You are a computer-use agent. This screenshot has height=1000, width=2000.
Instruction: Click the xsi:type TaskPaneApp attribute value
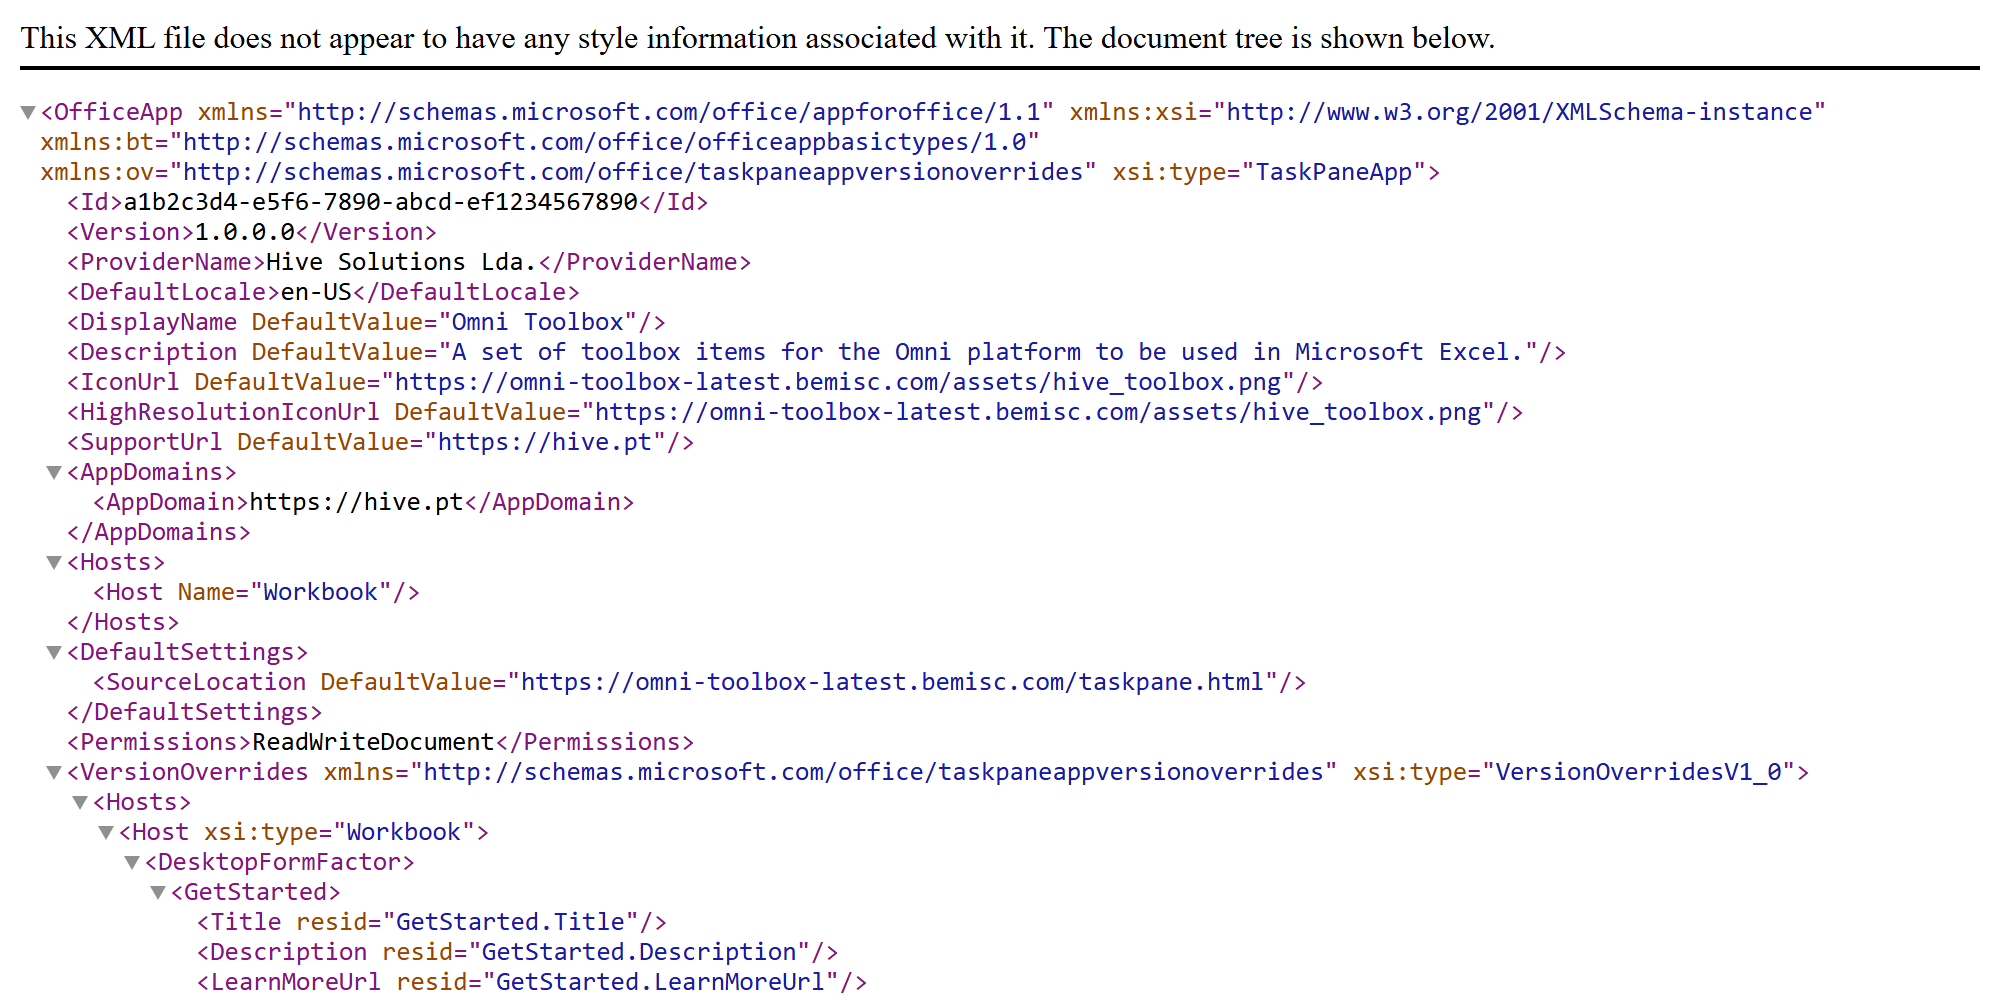(1333, 172)
